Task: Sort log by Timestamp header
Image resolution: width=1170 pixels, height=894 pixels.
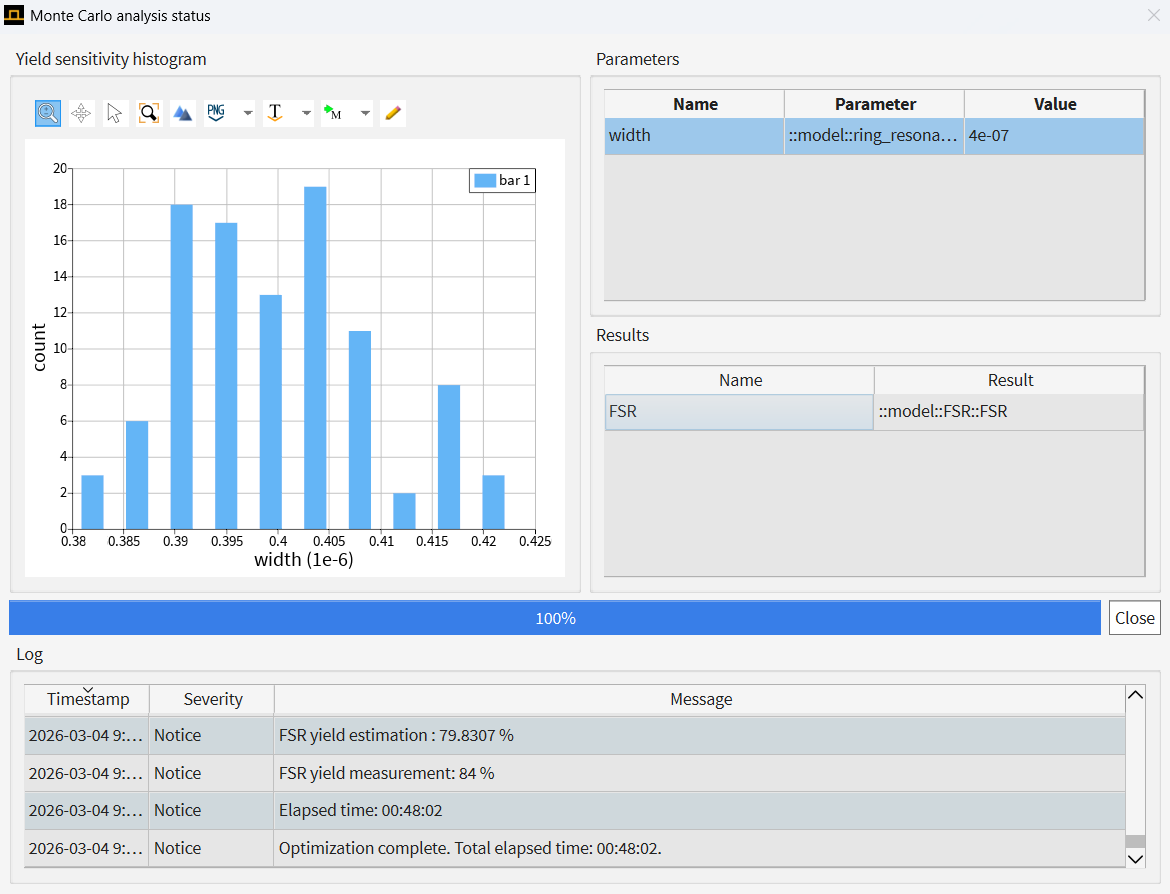Action: coord(87,699)
